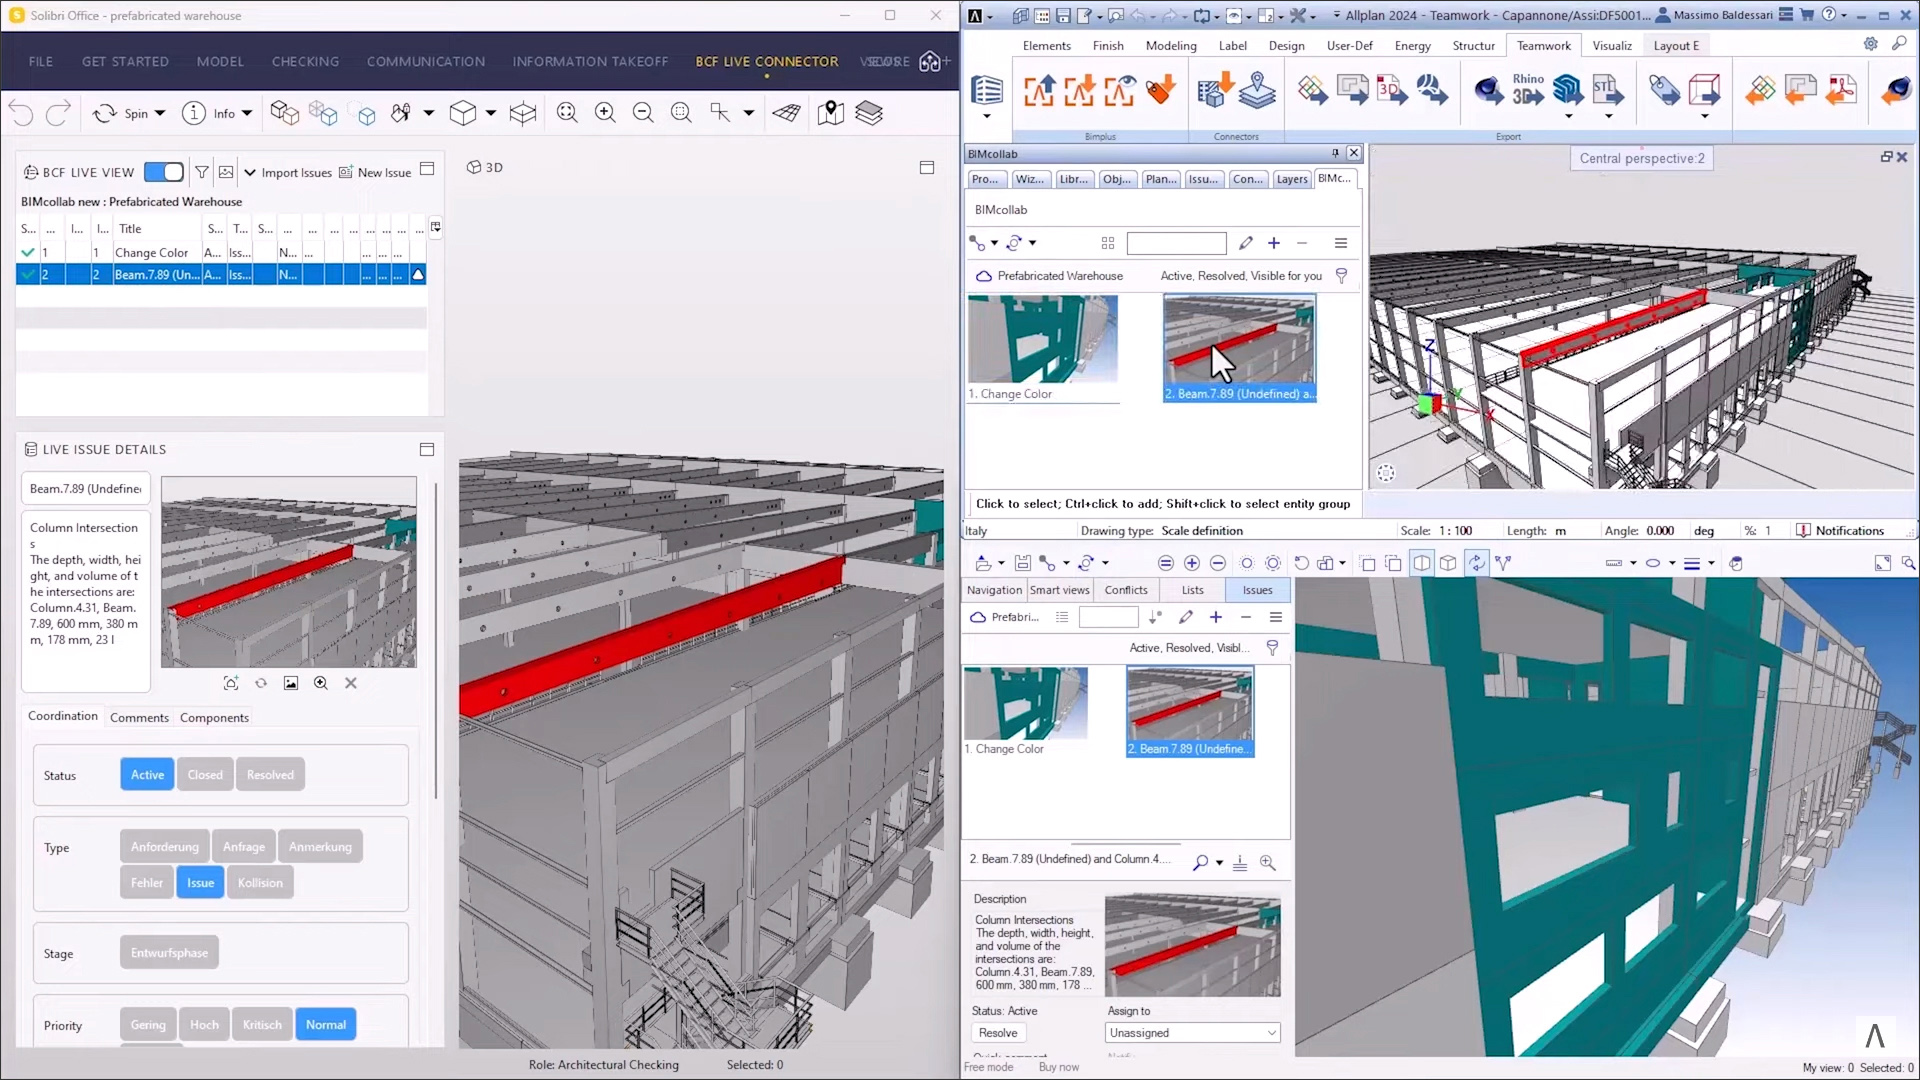
Task: Click the Change Color issue table row
Action: pyautogui.click(x=221, y=253)
